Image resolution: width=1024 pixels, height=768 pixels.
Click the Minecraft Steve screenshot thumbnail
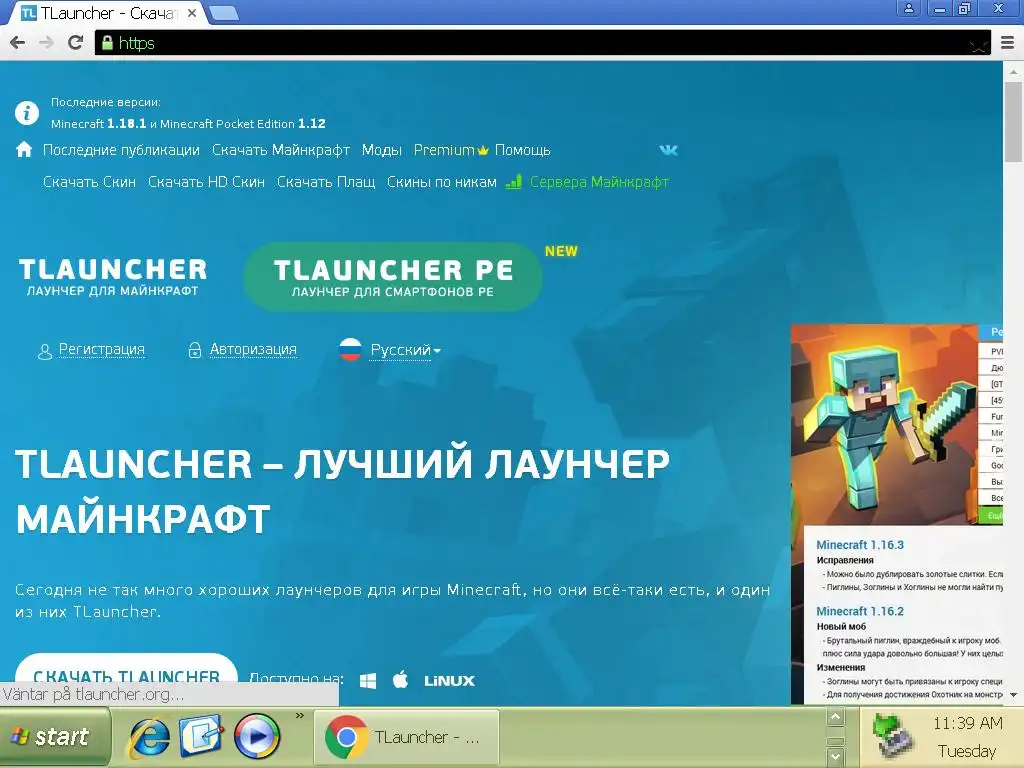(x=884, y=424)
